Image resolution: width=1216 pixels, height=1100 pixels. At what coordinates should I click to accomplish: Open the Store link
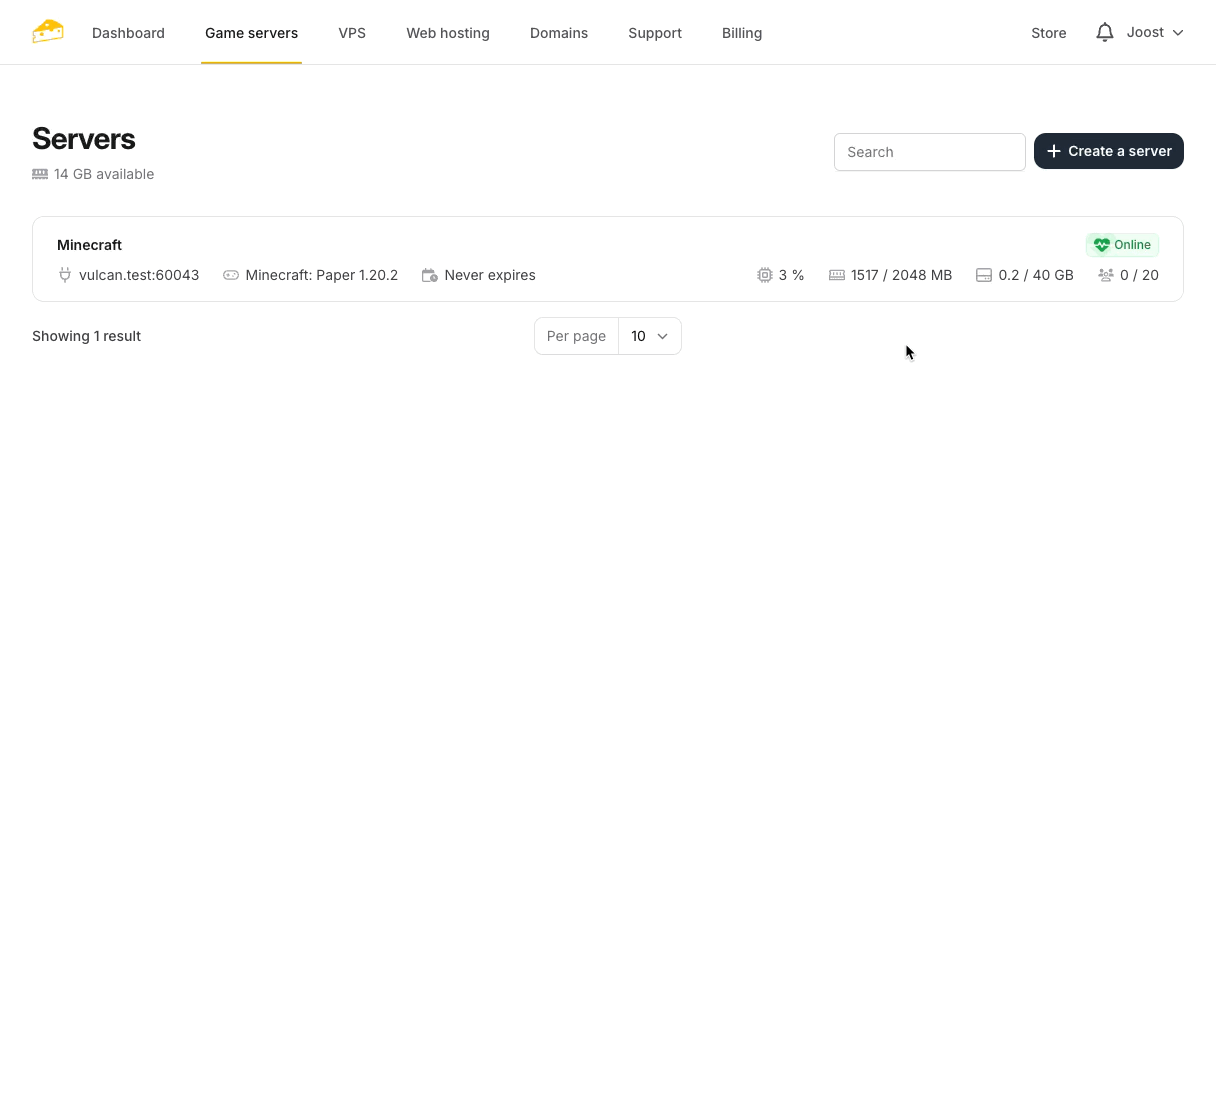[1048, 33]
